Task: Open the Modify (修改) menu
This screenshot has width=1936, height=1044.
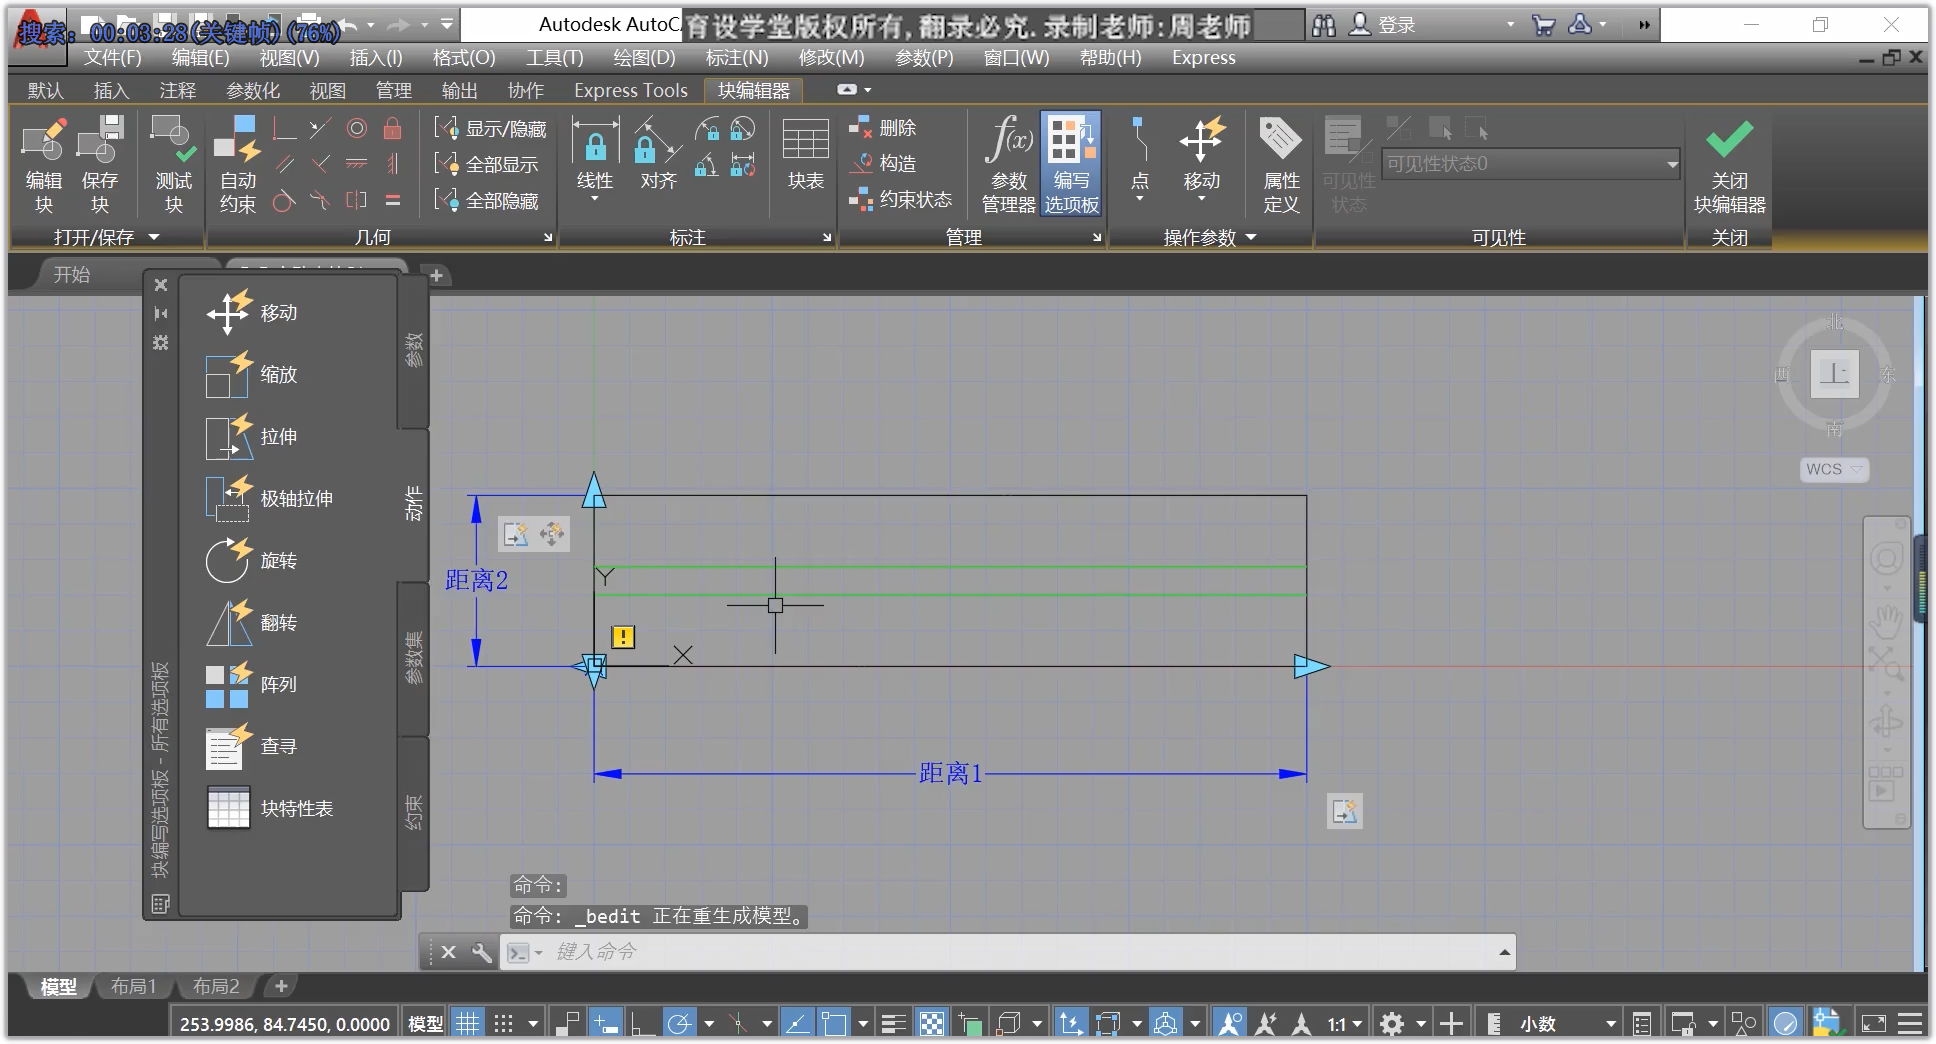Action: click(831, 58)
